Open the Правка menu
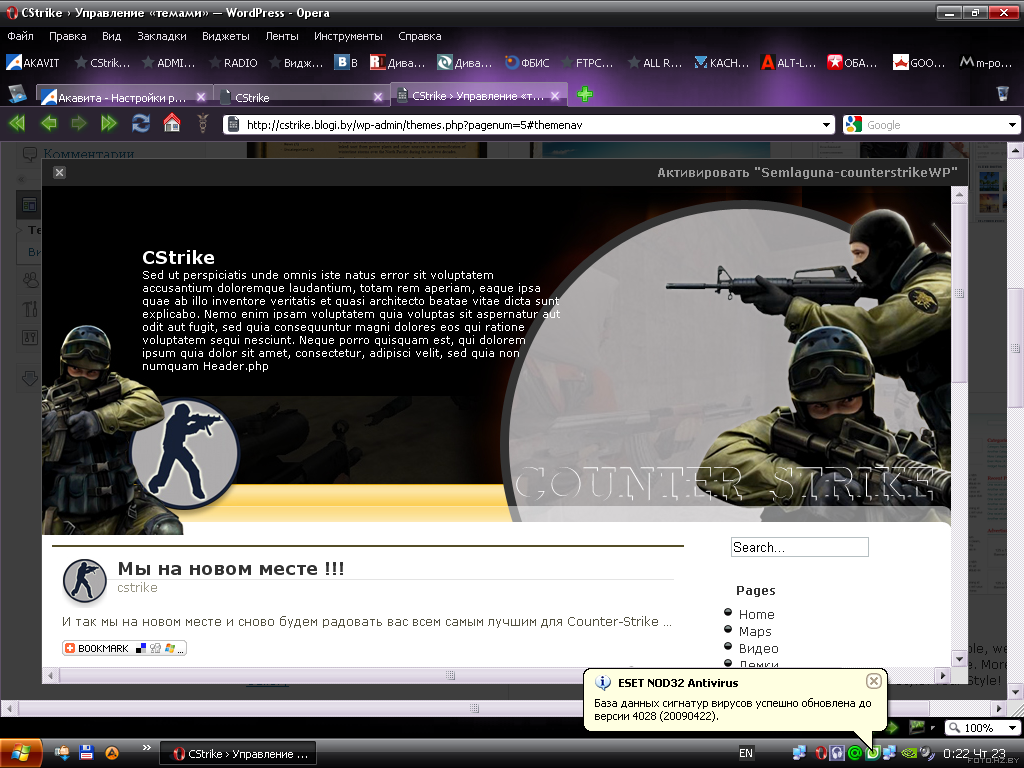This screenshot has width=1024, height=768. 67,36
